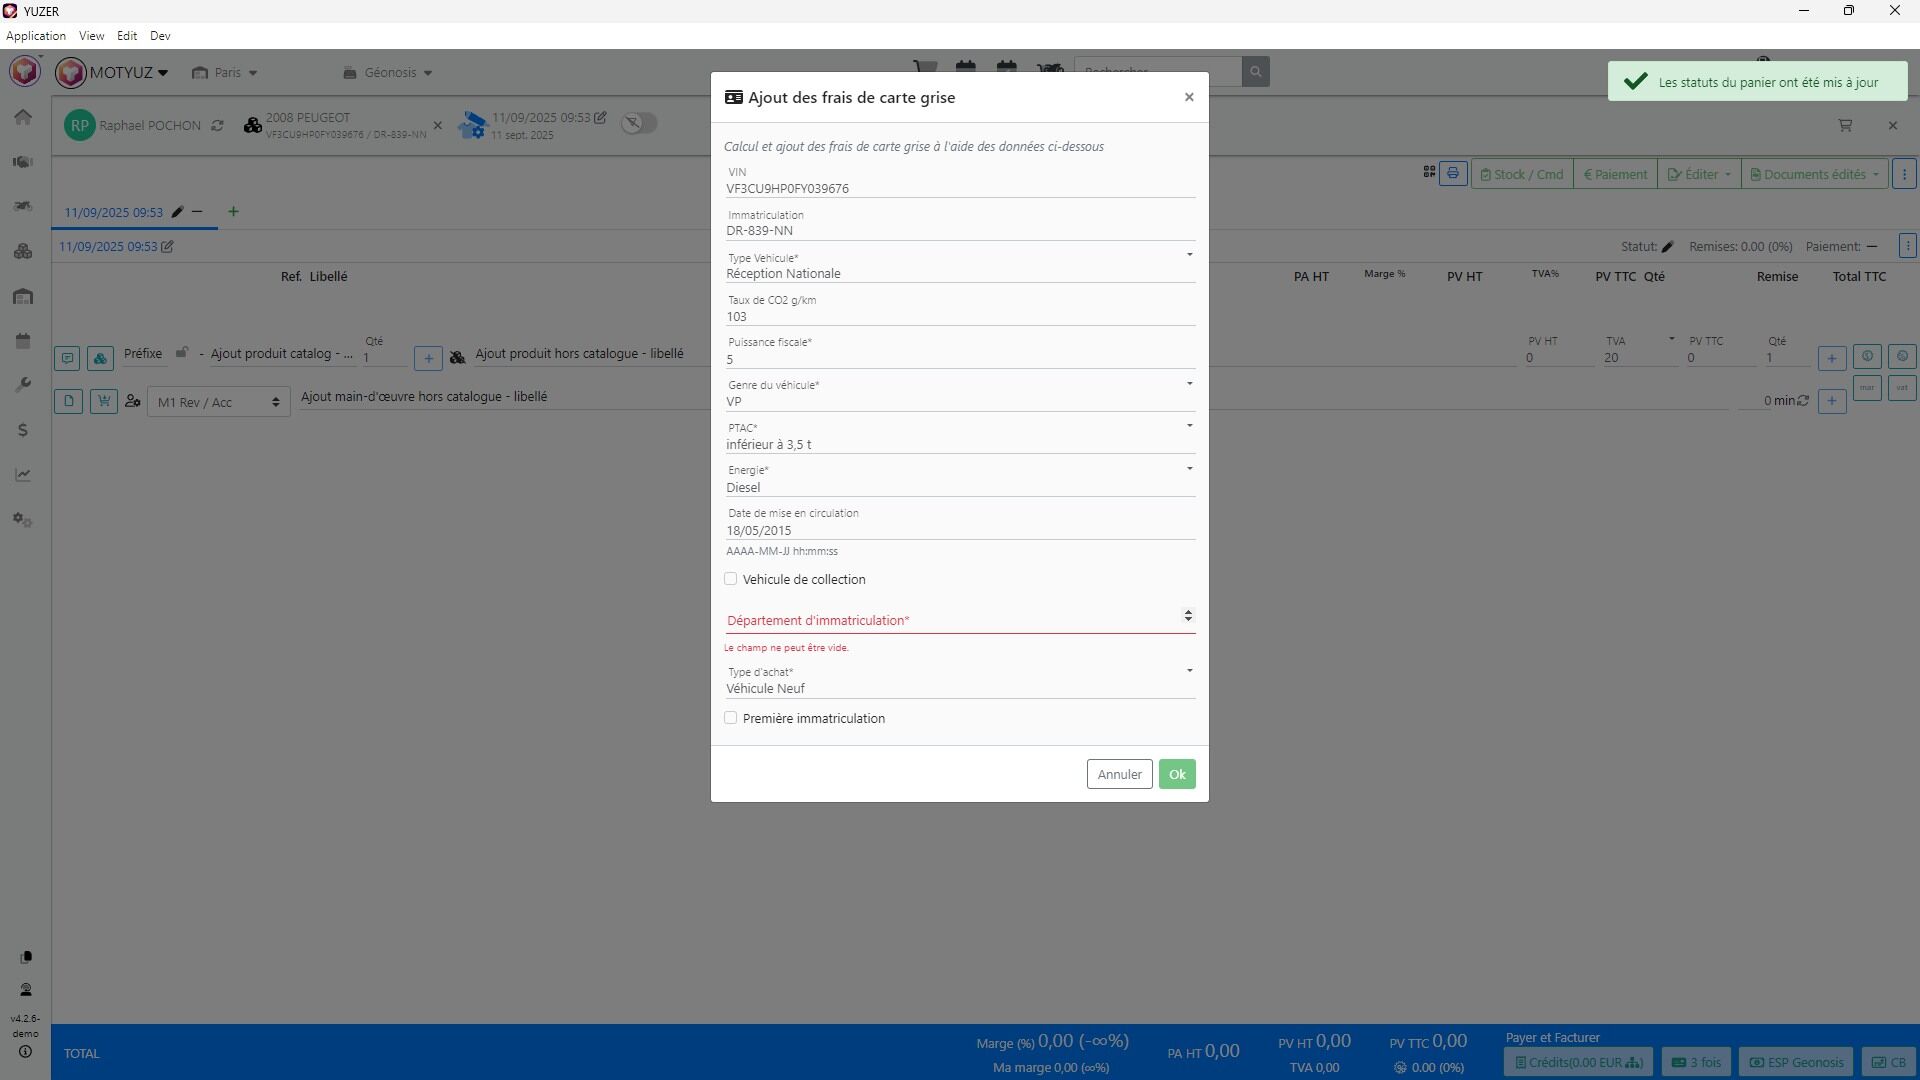This screenshot has height=1080, width=1920.
Task: Confirm with the green Ok button
Action: (1177, 774)
